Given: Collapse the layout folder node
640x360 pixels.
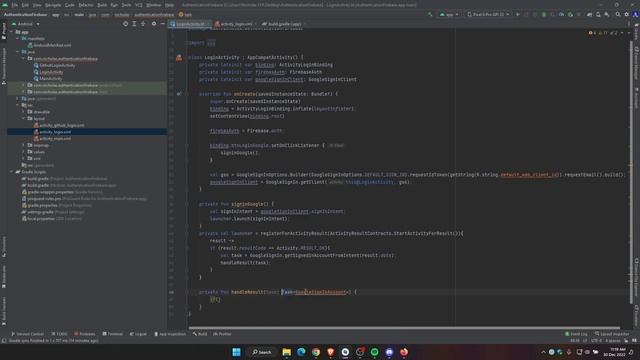Looking at the screenshot, I should pyautogui.click(x=23, y=118).
